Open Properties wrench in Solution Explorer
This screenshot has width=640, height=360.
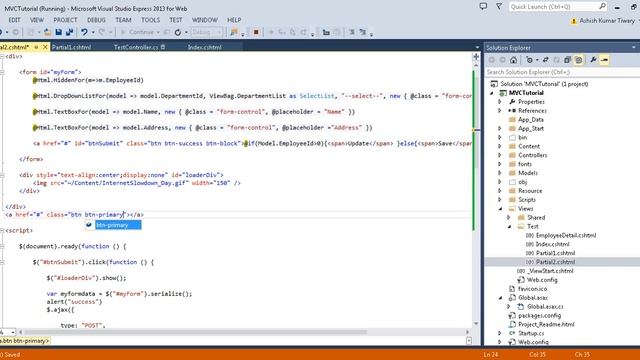[593, 60]
